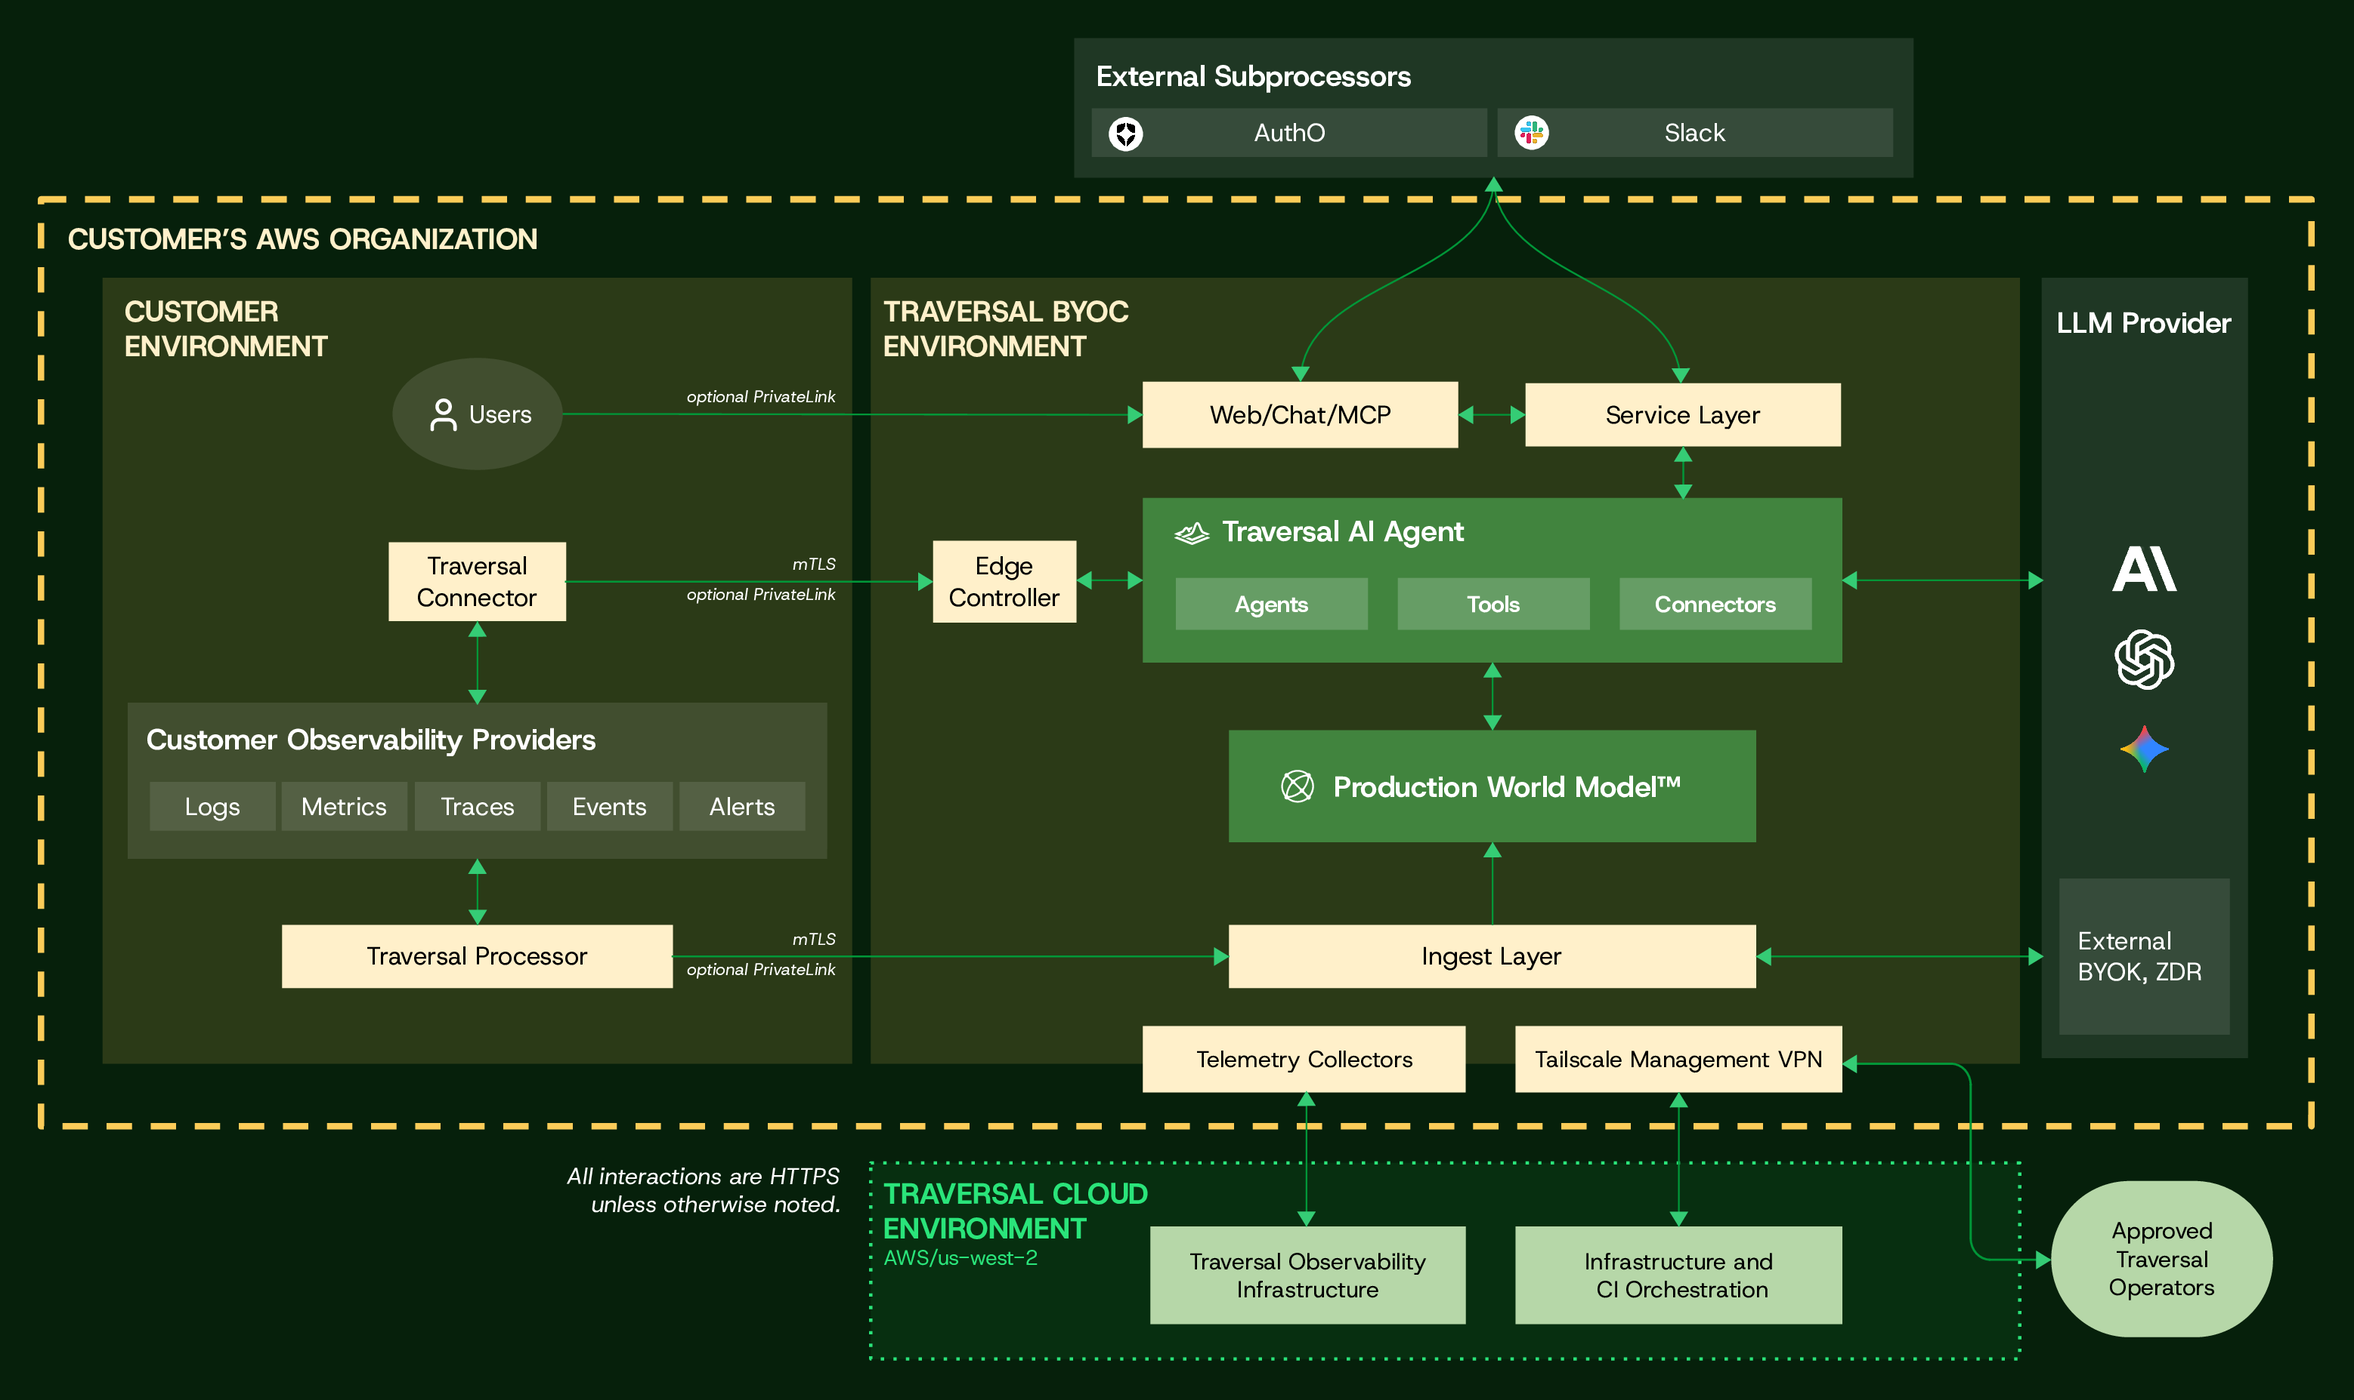Click the Anthropic logo in LLM Provider
Screen dimensions: 2354x1400
click(2144, 569)
